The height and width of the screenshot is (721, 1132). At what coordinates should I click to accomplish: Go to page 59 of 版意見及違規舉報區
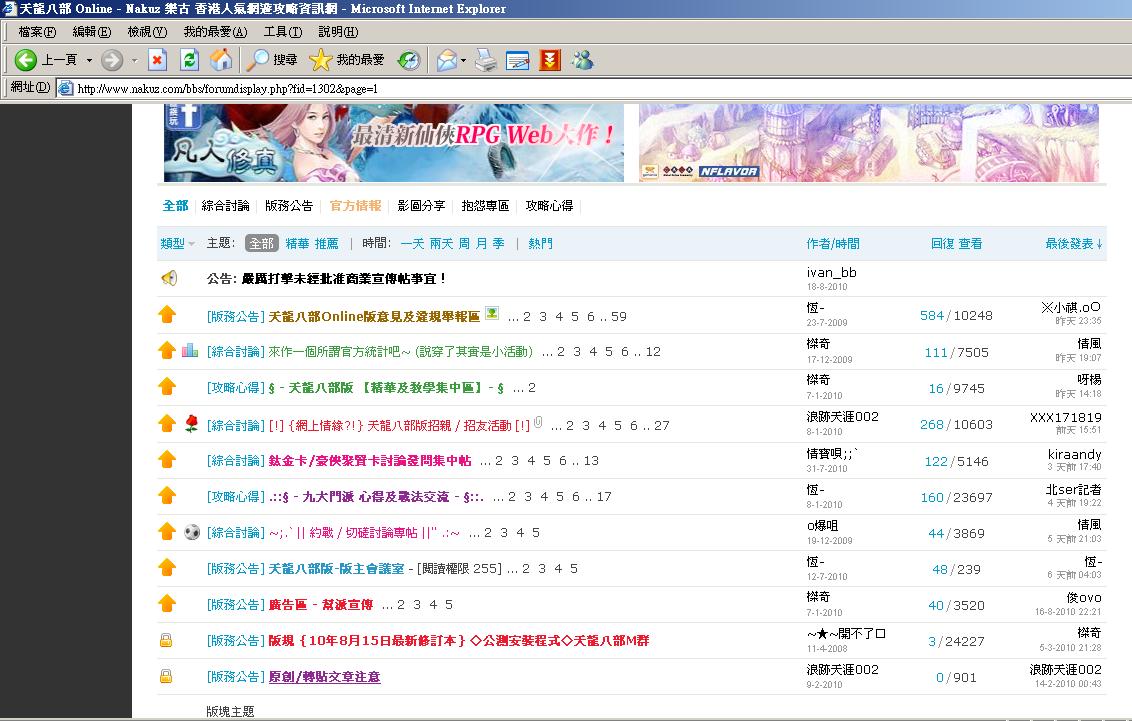pyautogui.click(x=619, y=316)
